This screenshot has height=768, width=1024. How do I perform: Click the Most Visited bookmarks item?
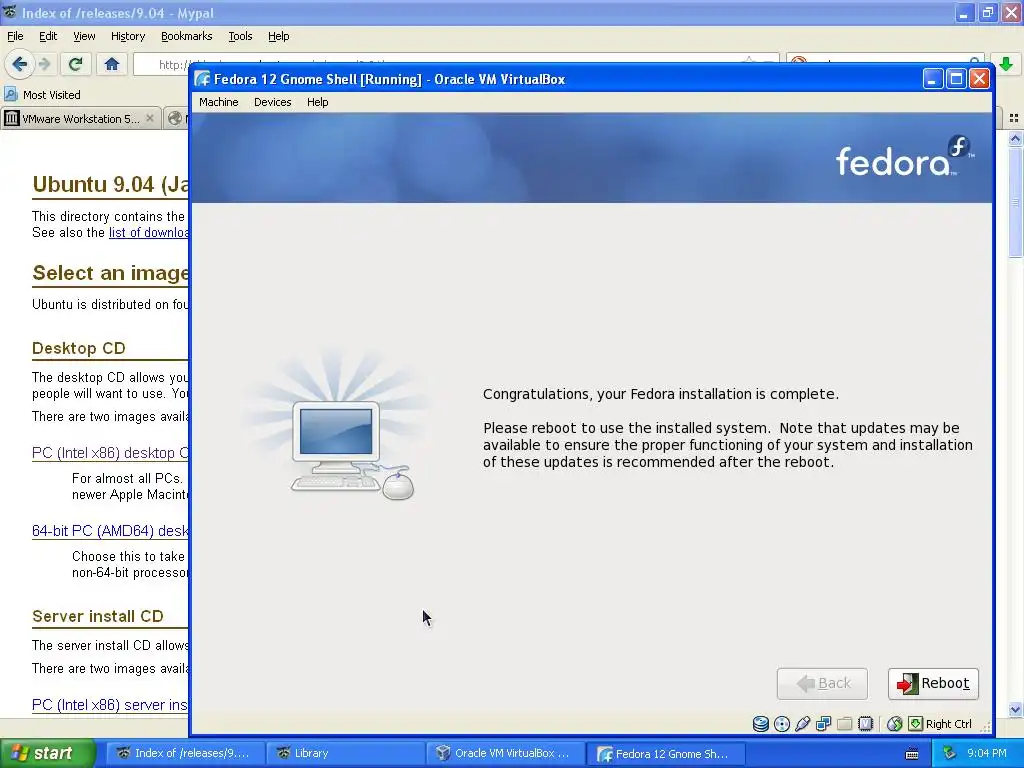43,95
